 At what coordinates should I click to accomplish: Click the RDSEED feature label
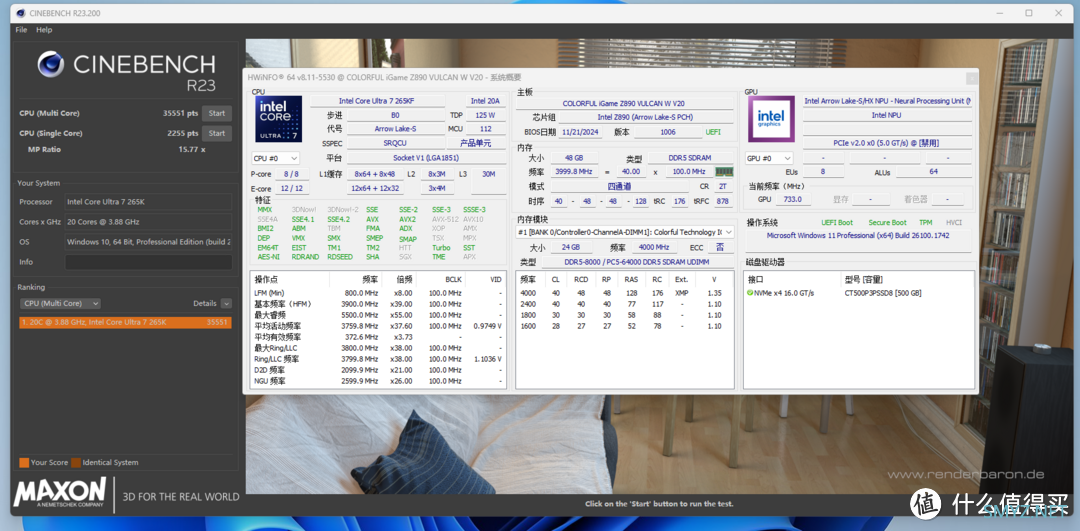(x=339, y=256)
